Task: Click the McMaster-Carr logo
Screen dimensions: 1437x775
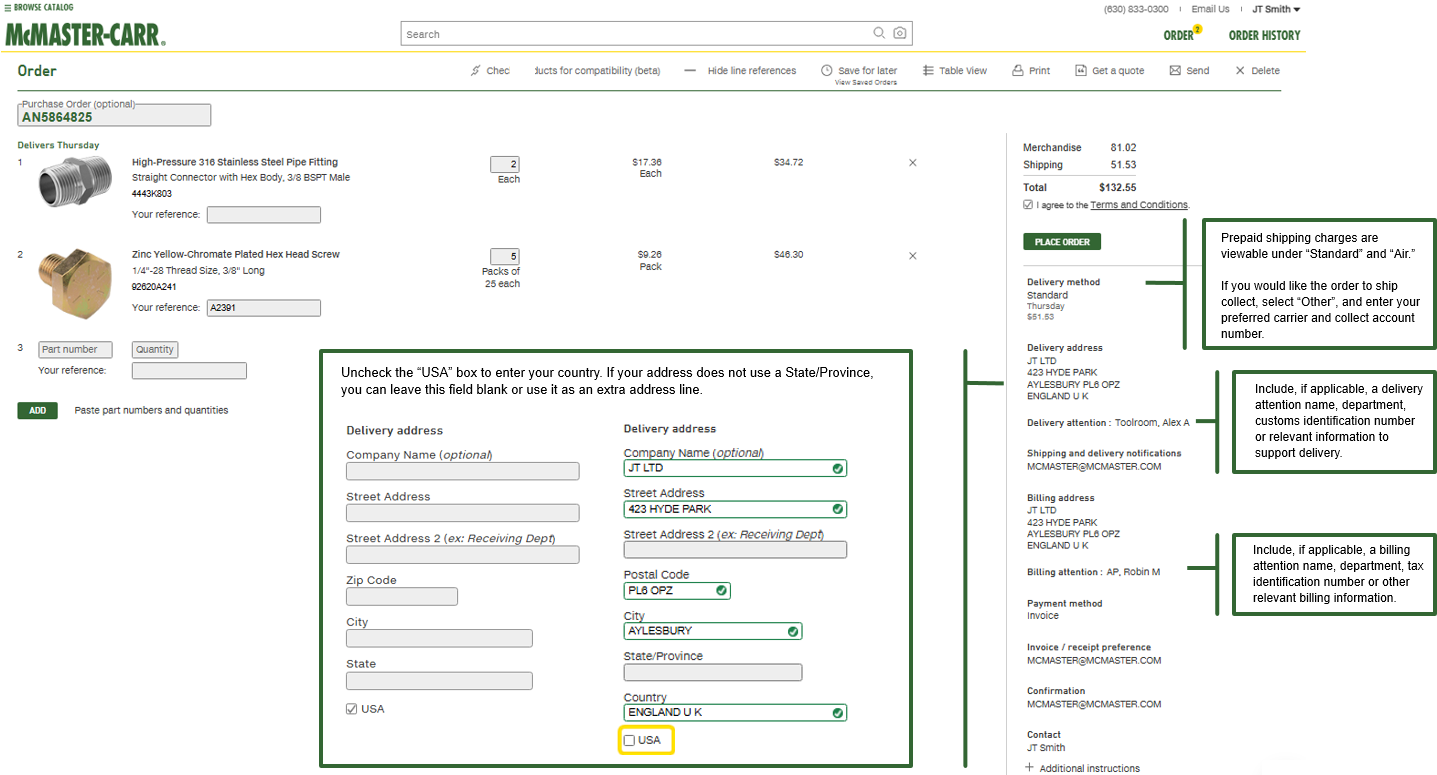Action: (x=85, y=35)
